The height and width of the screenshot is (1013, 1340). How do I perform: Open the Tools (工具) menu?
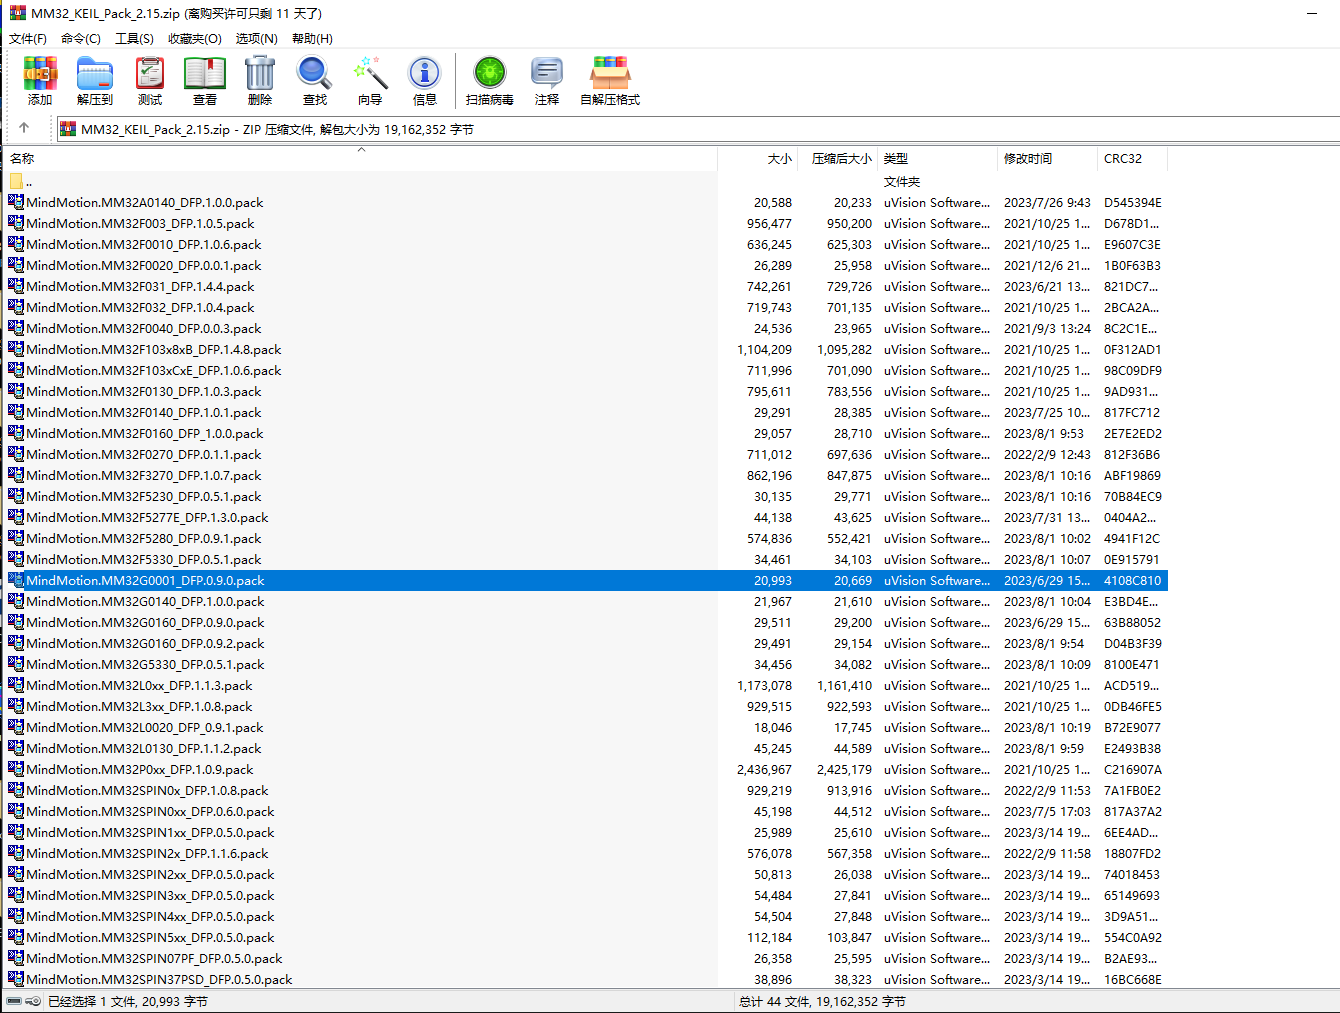tap(134, 38)
